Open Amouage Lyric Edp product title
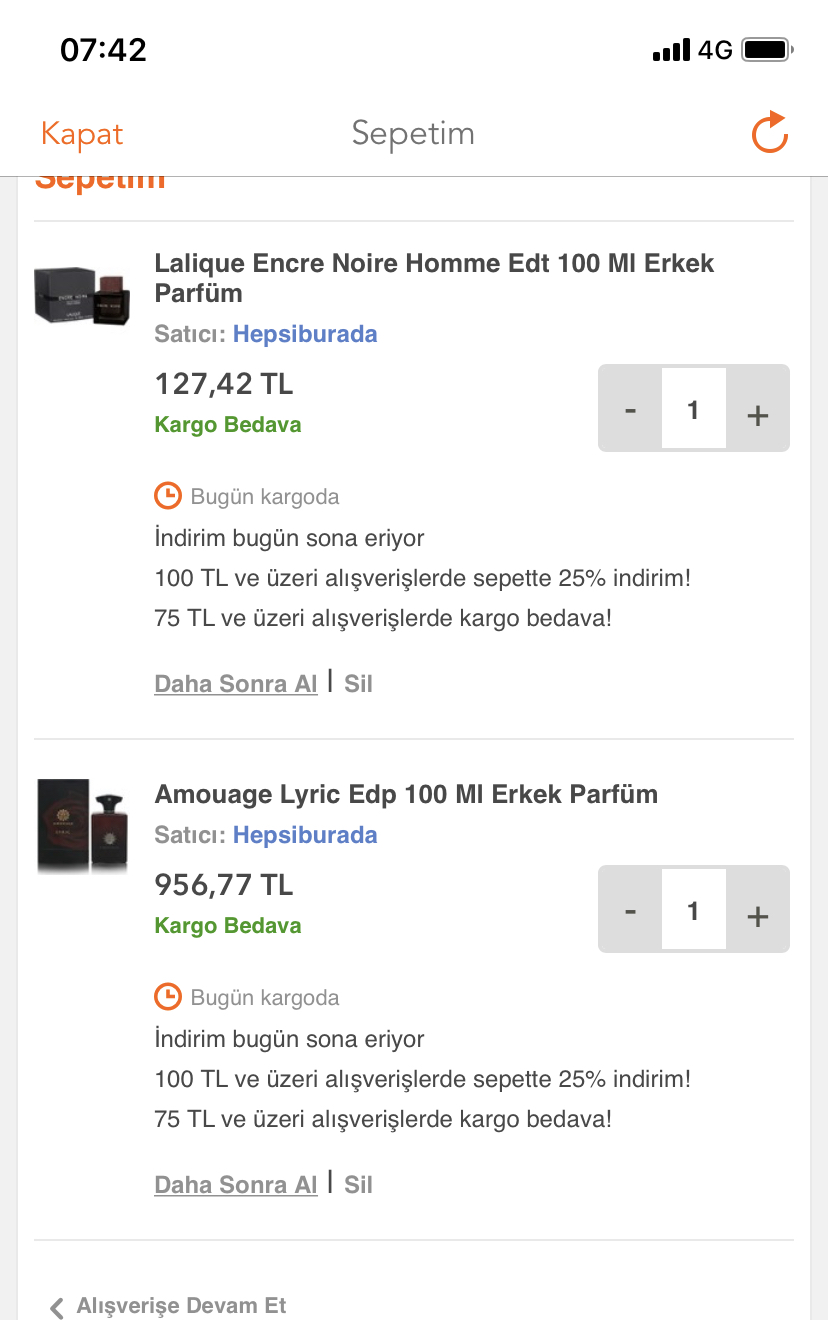Image resolution: width=828 pixels, height=1320 pixels. 406,794
